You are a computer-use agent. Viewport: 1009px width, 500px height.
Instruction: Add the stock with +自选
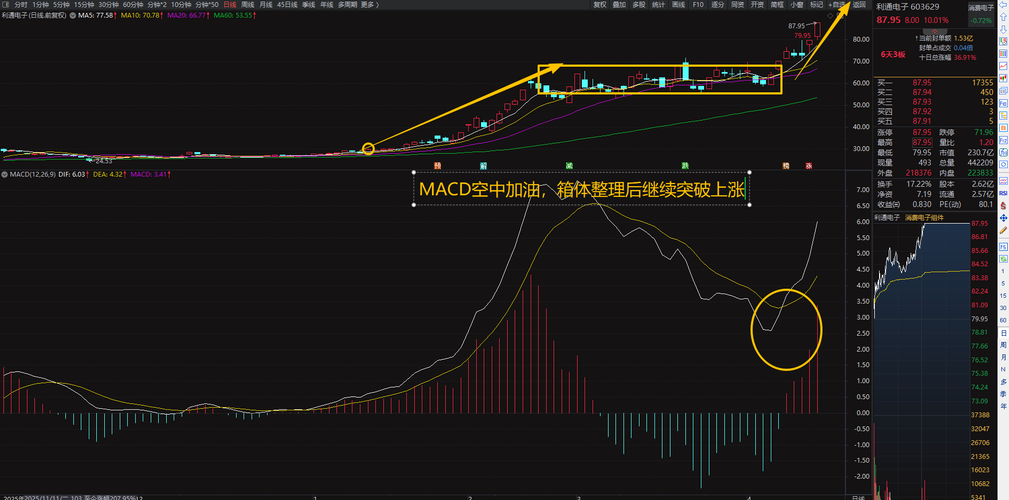(837, 5)
